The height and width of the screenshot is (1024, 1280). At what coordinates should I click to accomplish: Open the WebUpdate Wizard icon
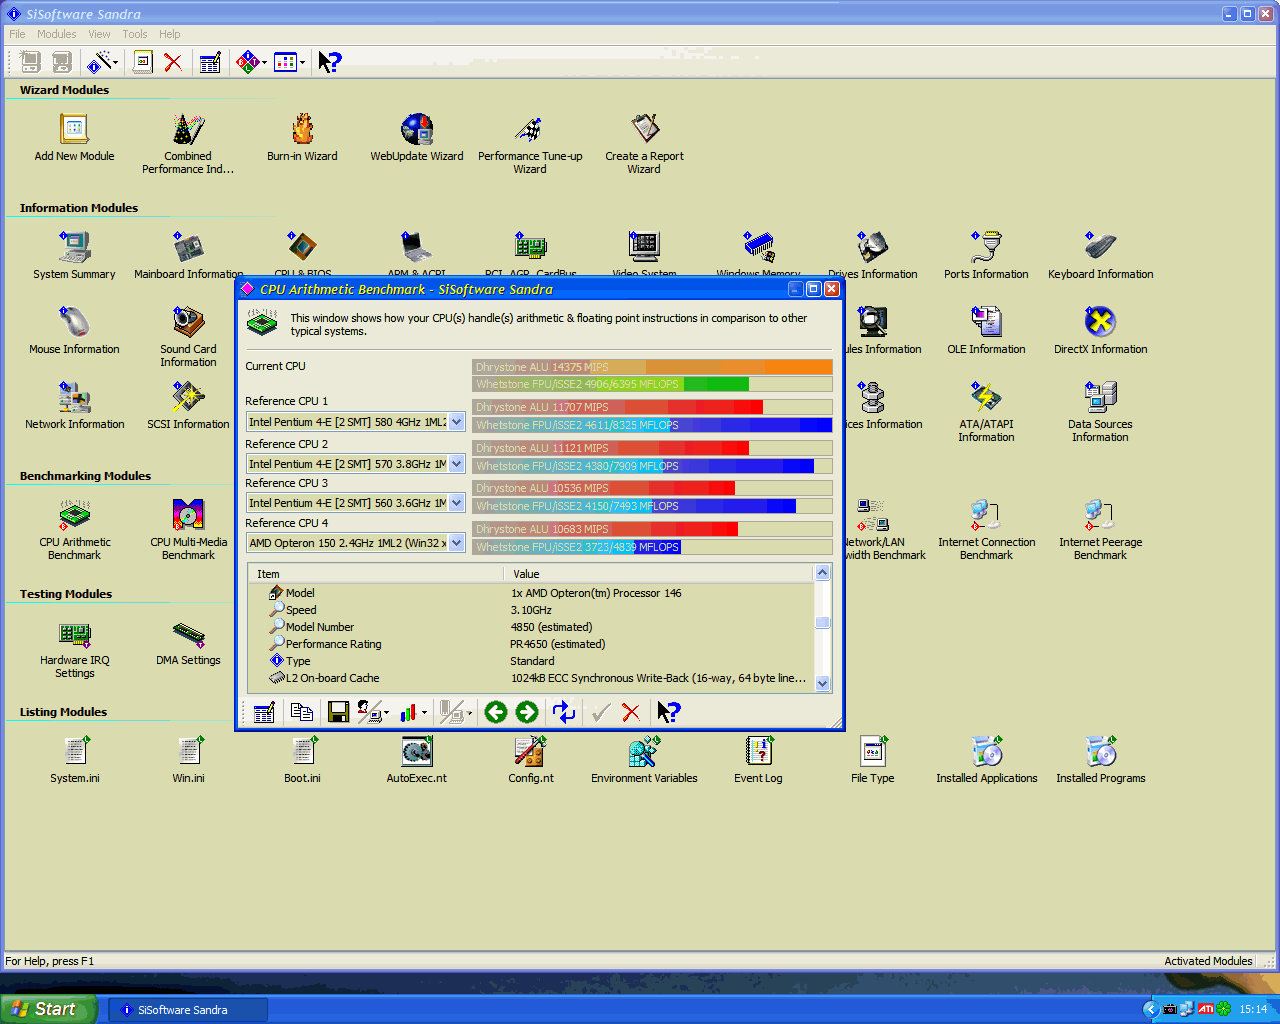point(417,130)
